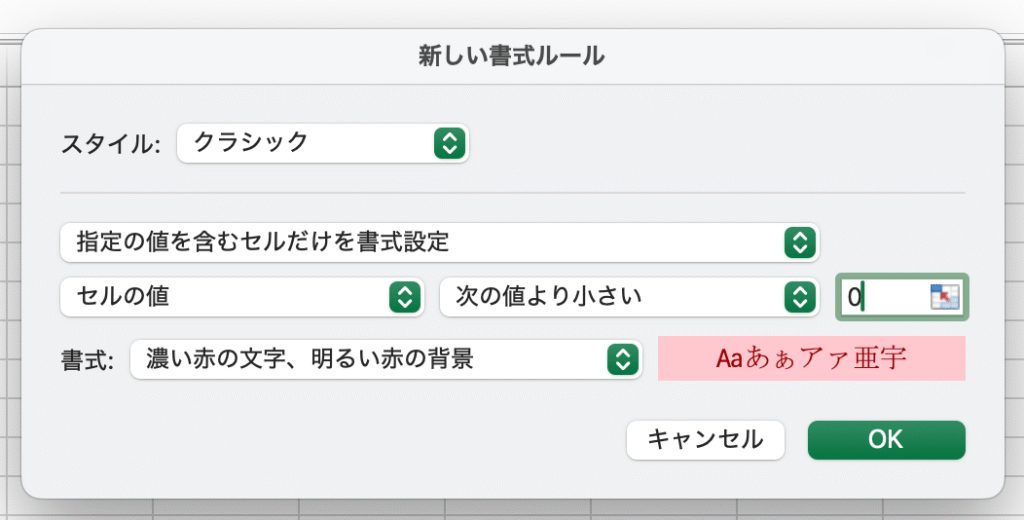Open the 濃い赤の文字、明るい赤の背景 format dropdown
The image size is (1024, 520).
pos(368,359)
